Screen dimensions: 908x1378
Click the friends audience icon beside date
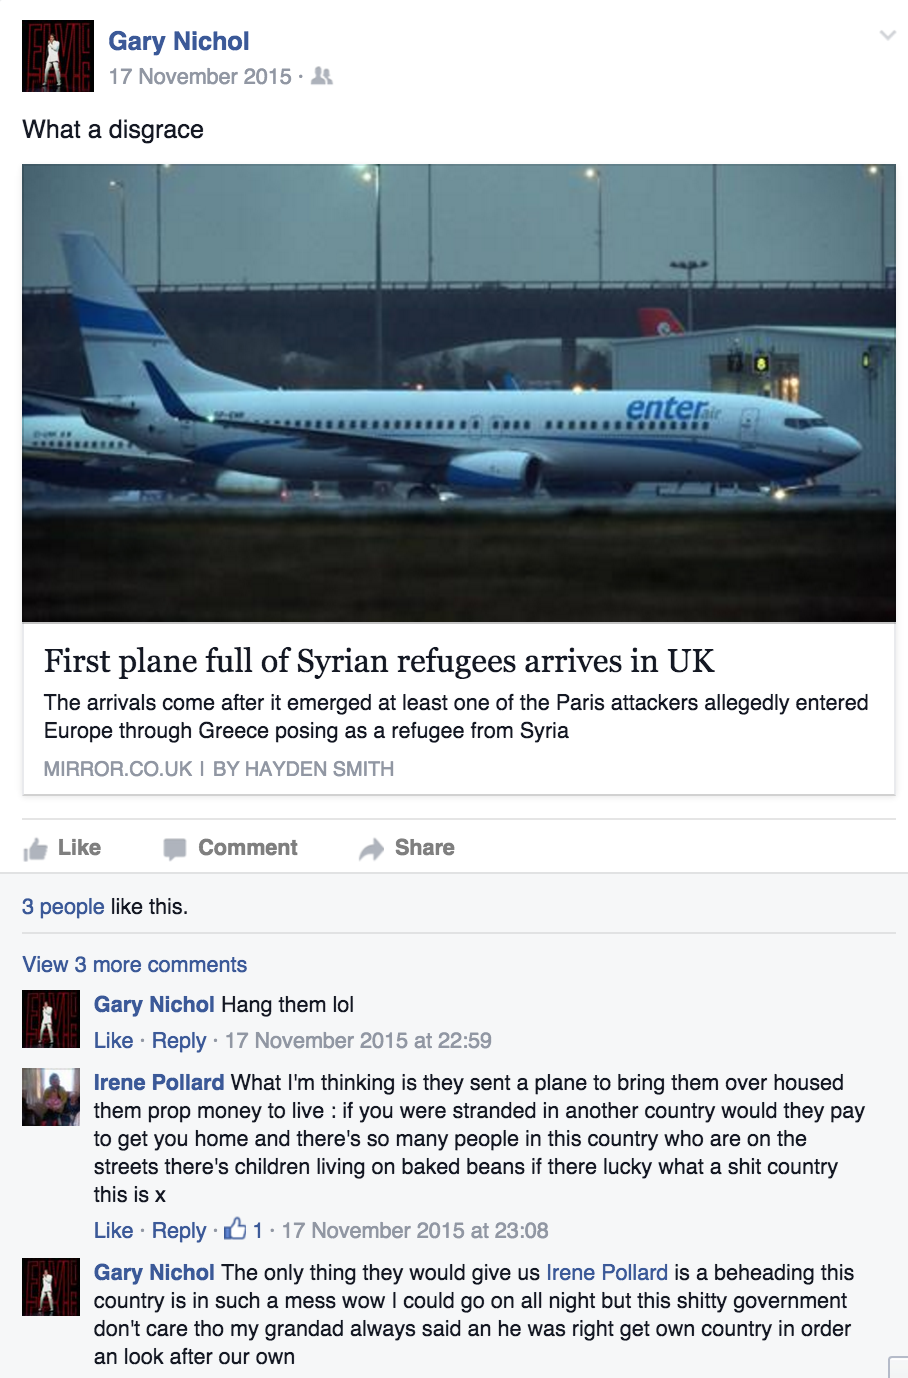click(322, 76)
